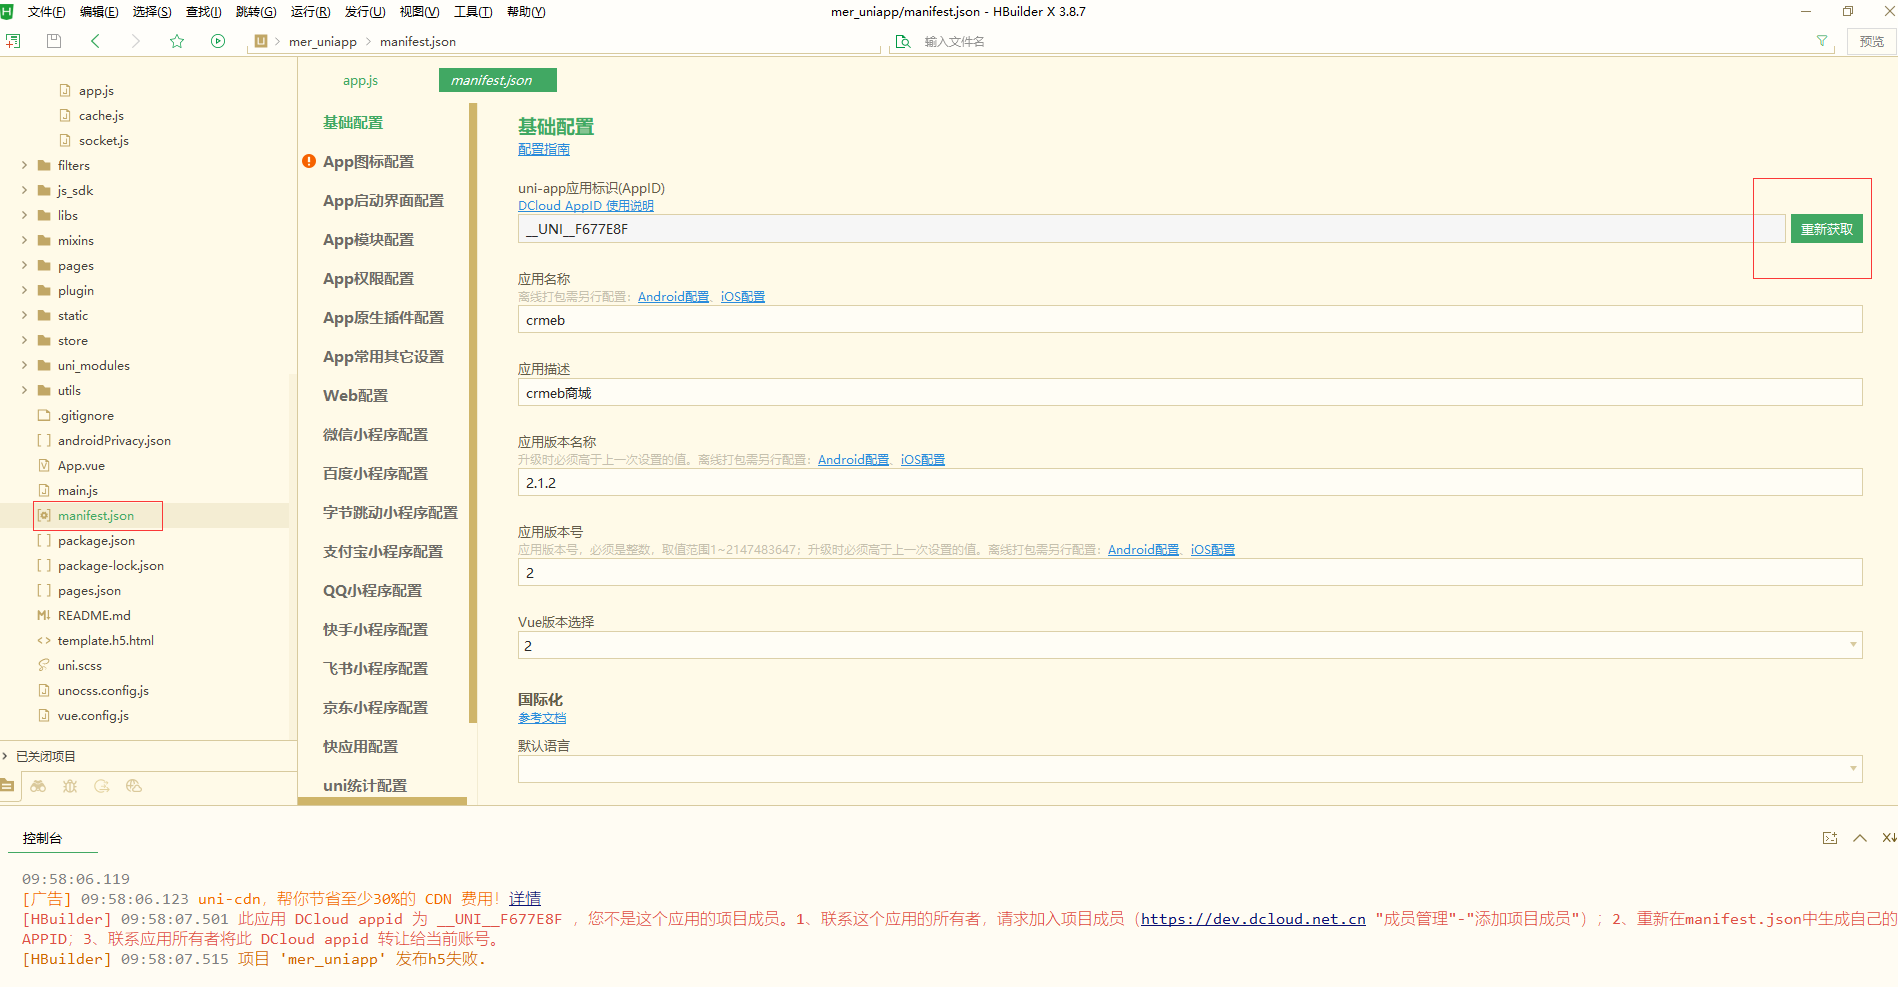Open the 详情 link in console
This screenshot has height=987, width=1898.
point(525,898)
